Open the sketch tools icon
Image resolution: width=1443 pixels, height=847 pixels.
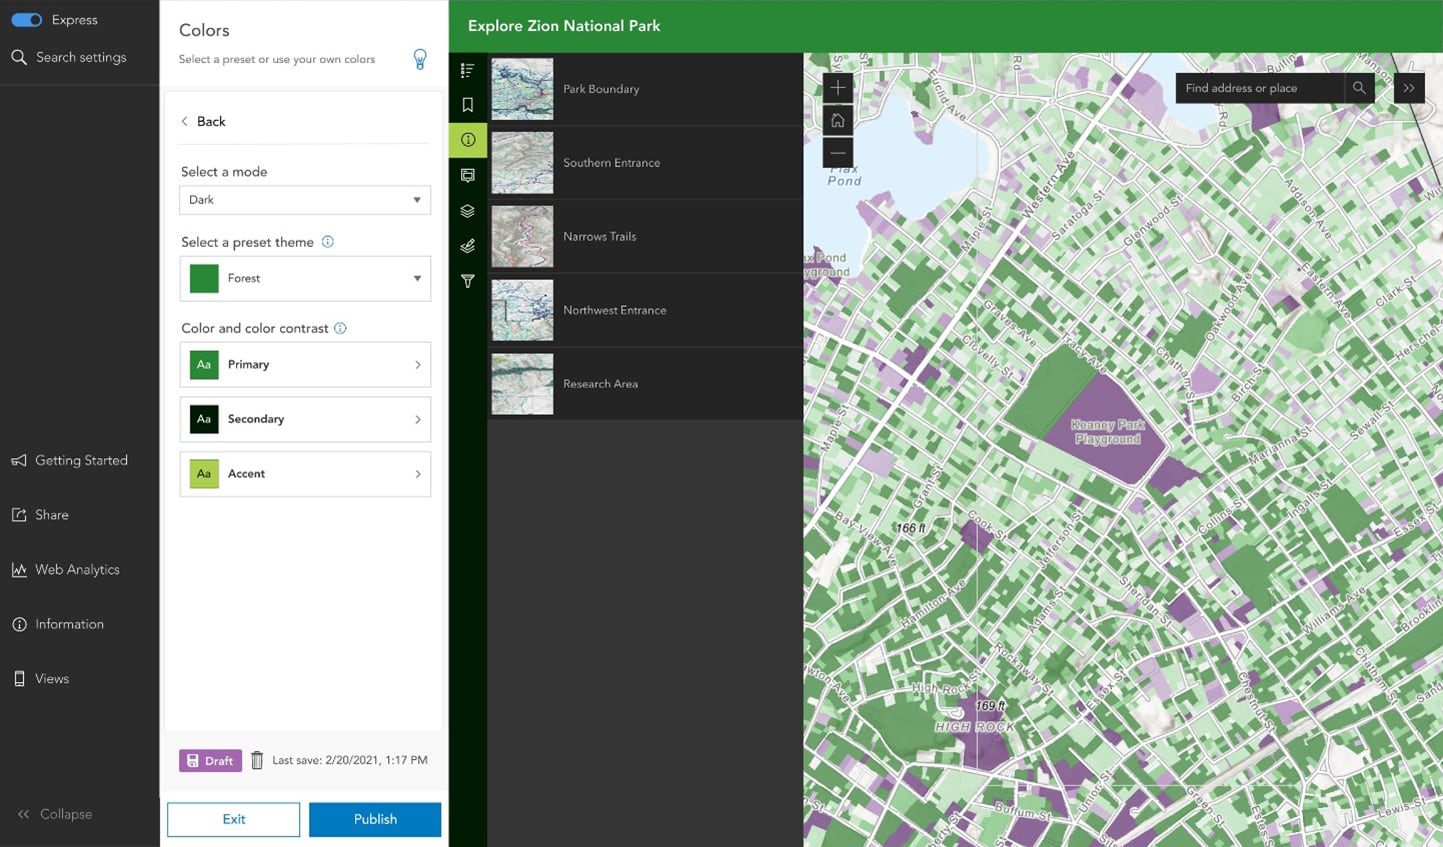point(467,246)
